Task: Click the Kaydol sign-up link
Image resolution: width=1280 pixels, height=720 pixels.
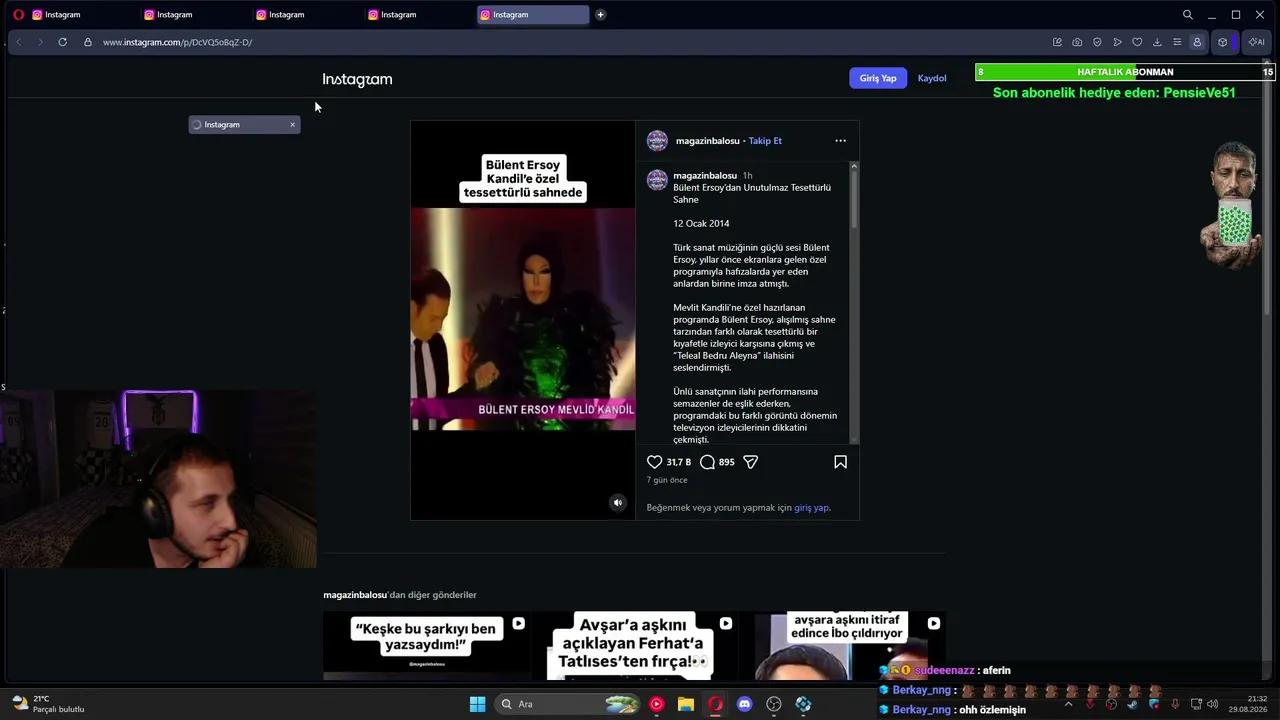Action: coord(932,78)
